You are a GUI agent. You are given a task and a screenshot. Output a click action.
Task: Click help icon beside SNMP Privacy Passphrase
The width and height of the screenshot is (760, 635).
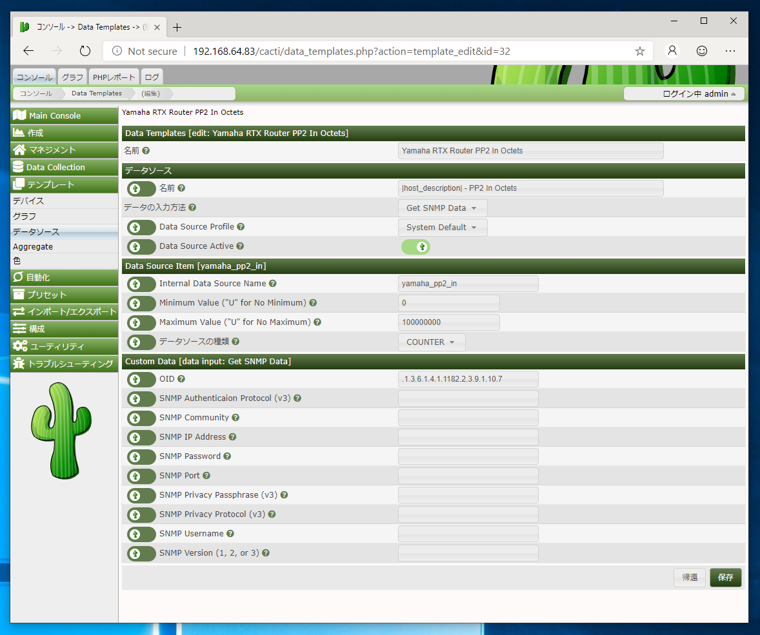click(x=285, y=495)
